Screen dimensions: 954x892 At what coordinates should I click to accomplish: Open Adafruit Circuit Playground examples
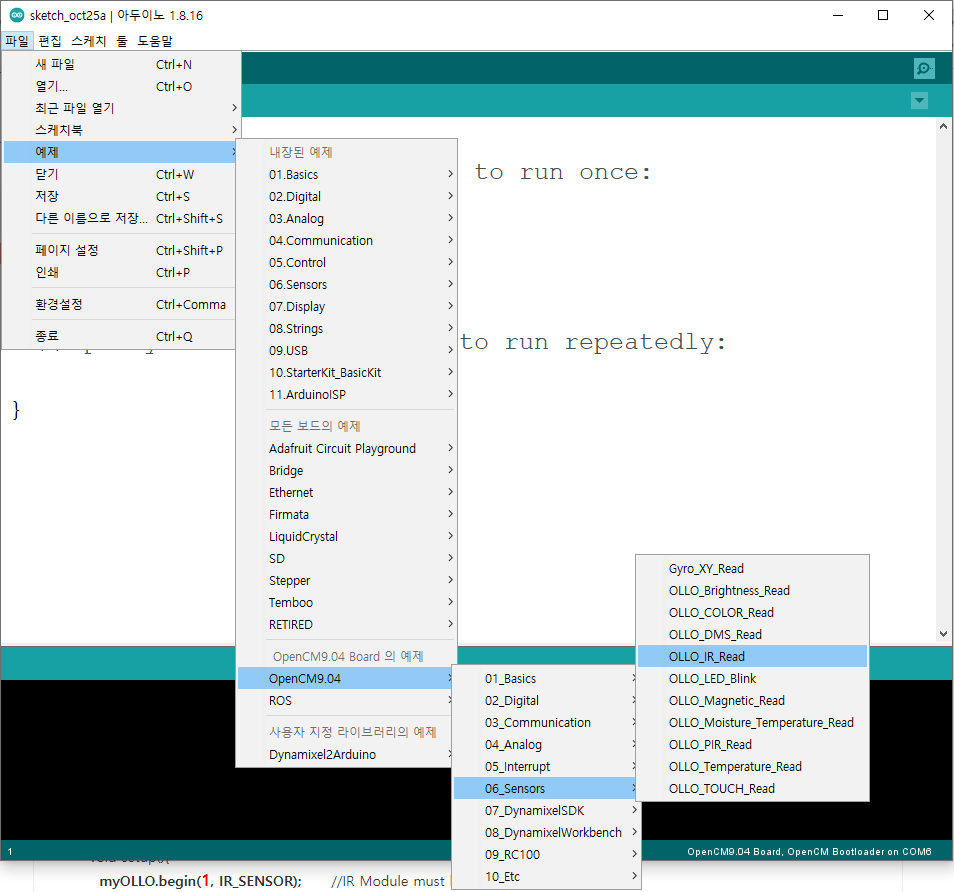[346, 448]
